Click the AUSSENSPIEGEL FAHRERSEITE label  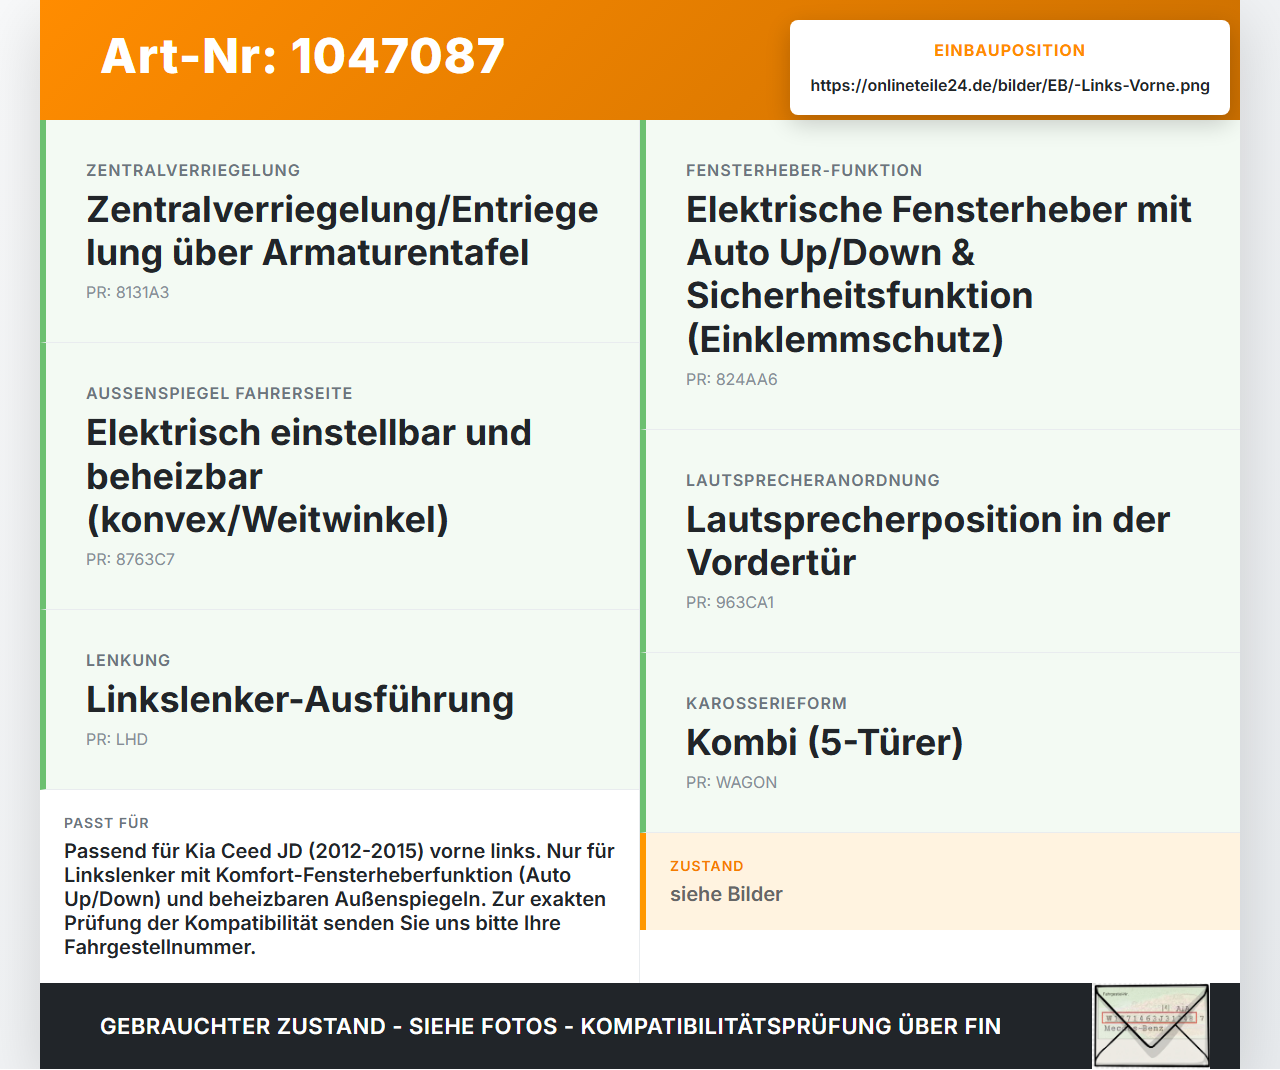(219, 393)
